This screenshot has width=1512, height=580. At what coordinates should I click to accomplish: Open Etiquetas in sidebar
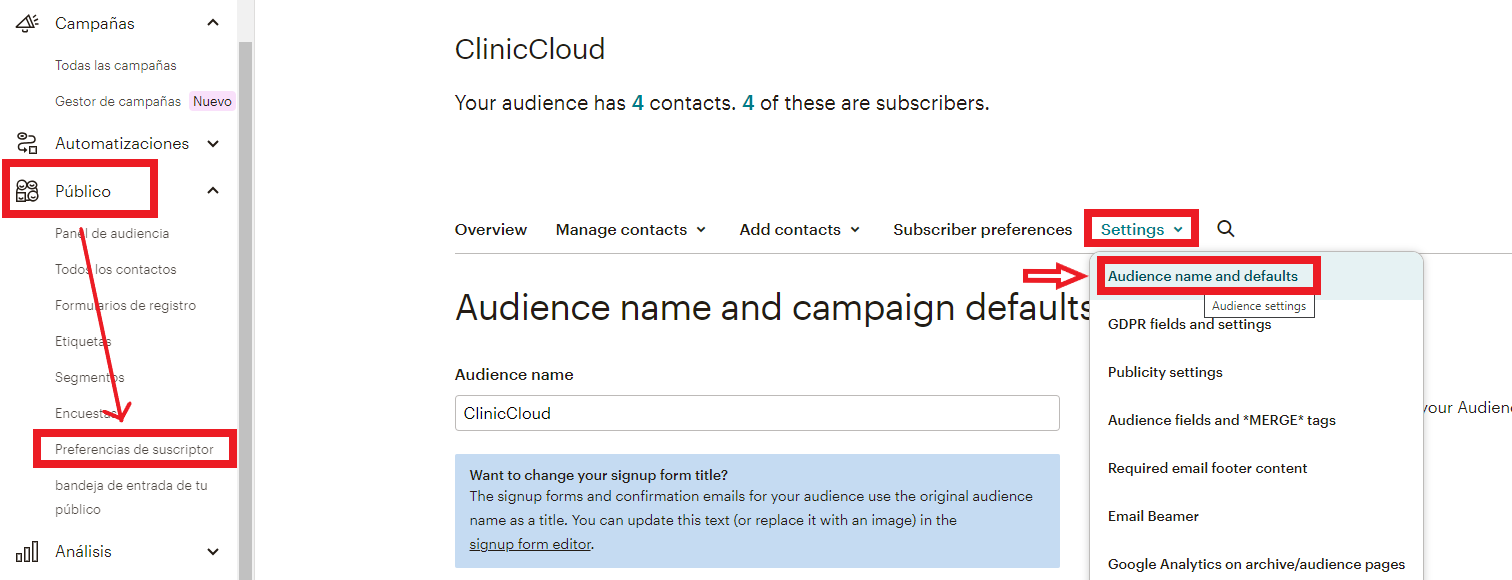point(83,341)
